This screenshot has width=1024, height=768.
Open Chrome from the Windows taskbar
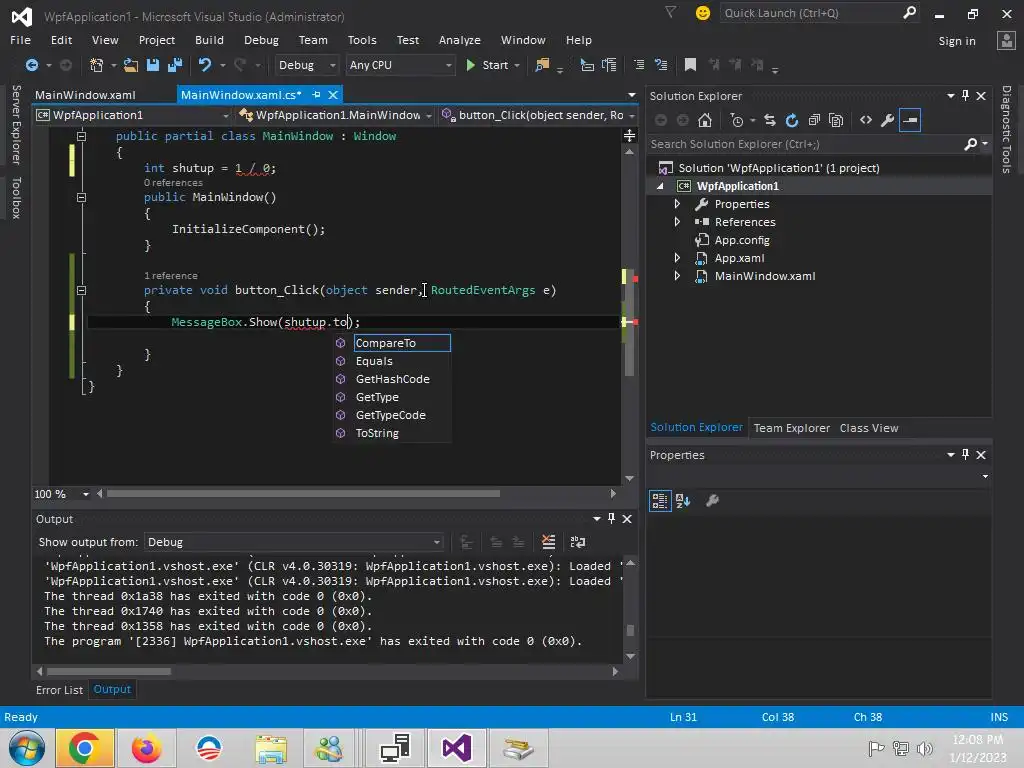tap(85, 748)
